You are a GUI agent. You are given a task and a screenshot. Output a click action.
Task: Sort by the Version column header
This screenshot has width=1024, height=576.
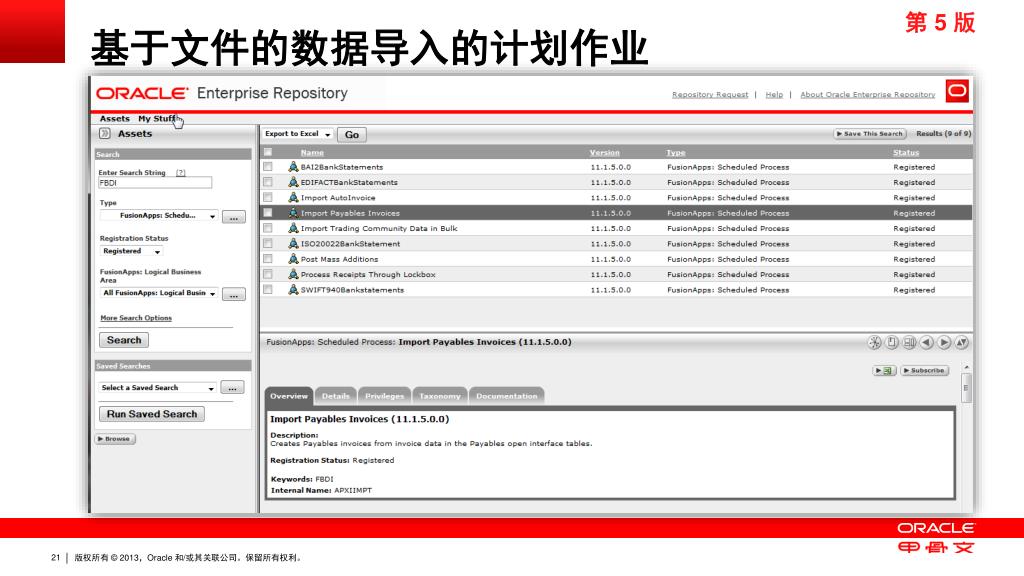click(605, 153)
